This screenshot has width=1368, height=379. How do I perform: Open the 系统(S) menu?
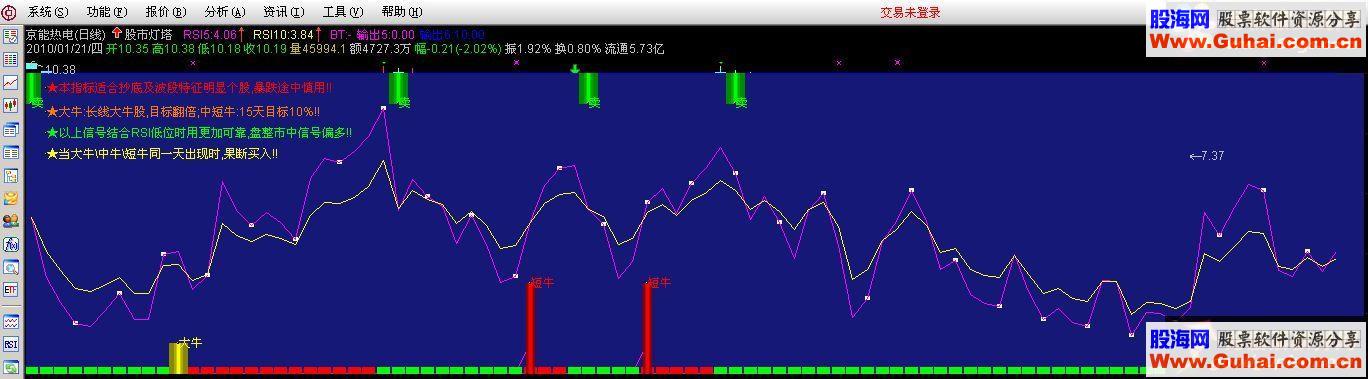point(47,12)
